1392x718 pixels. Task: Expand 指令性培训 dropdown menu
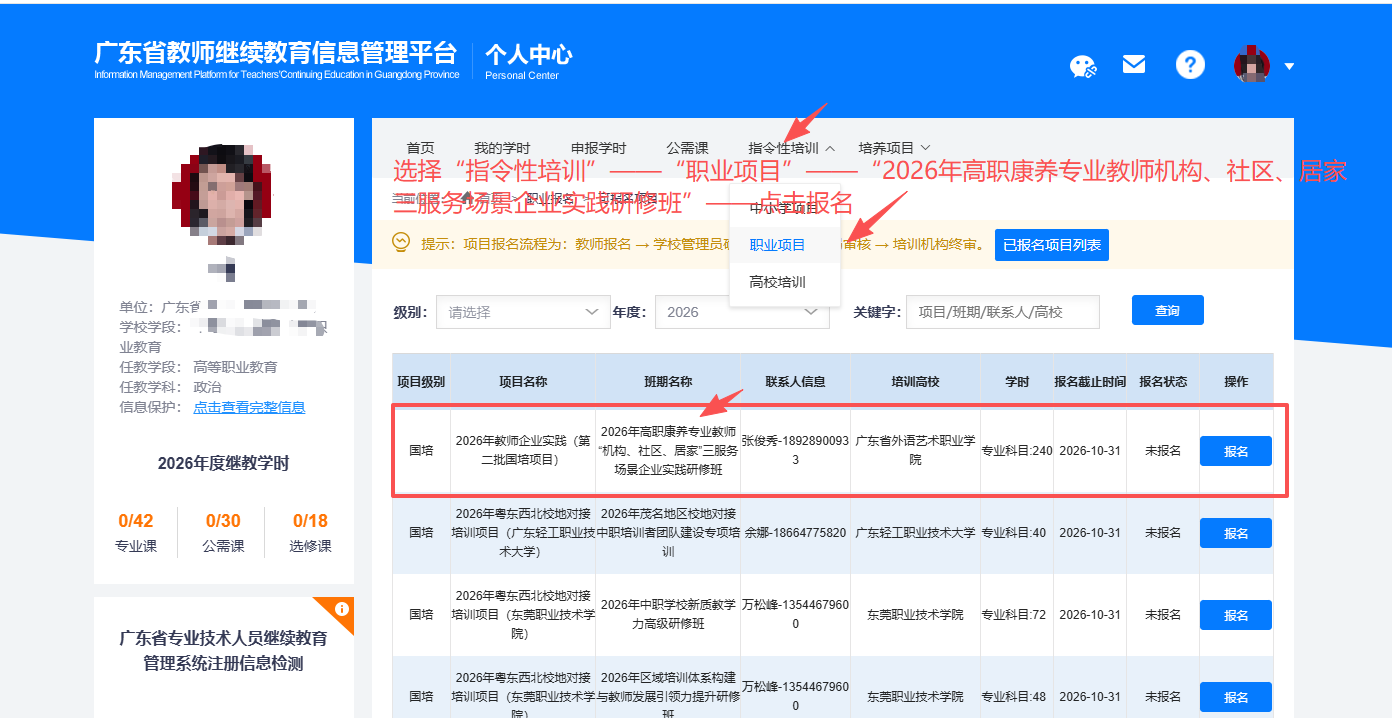point(791,148)
